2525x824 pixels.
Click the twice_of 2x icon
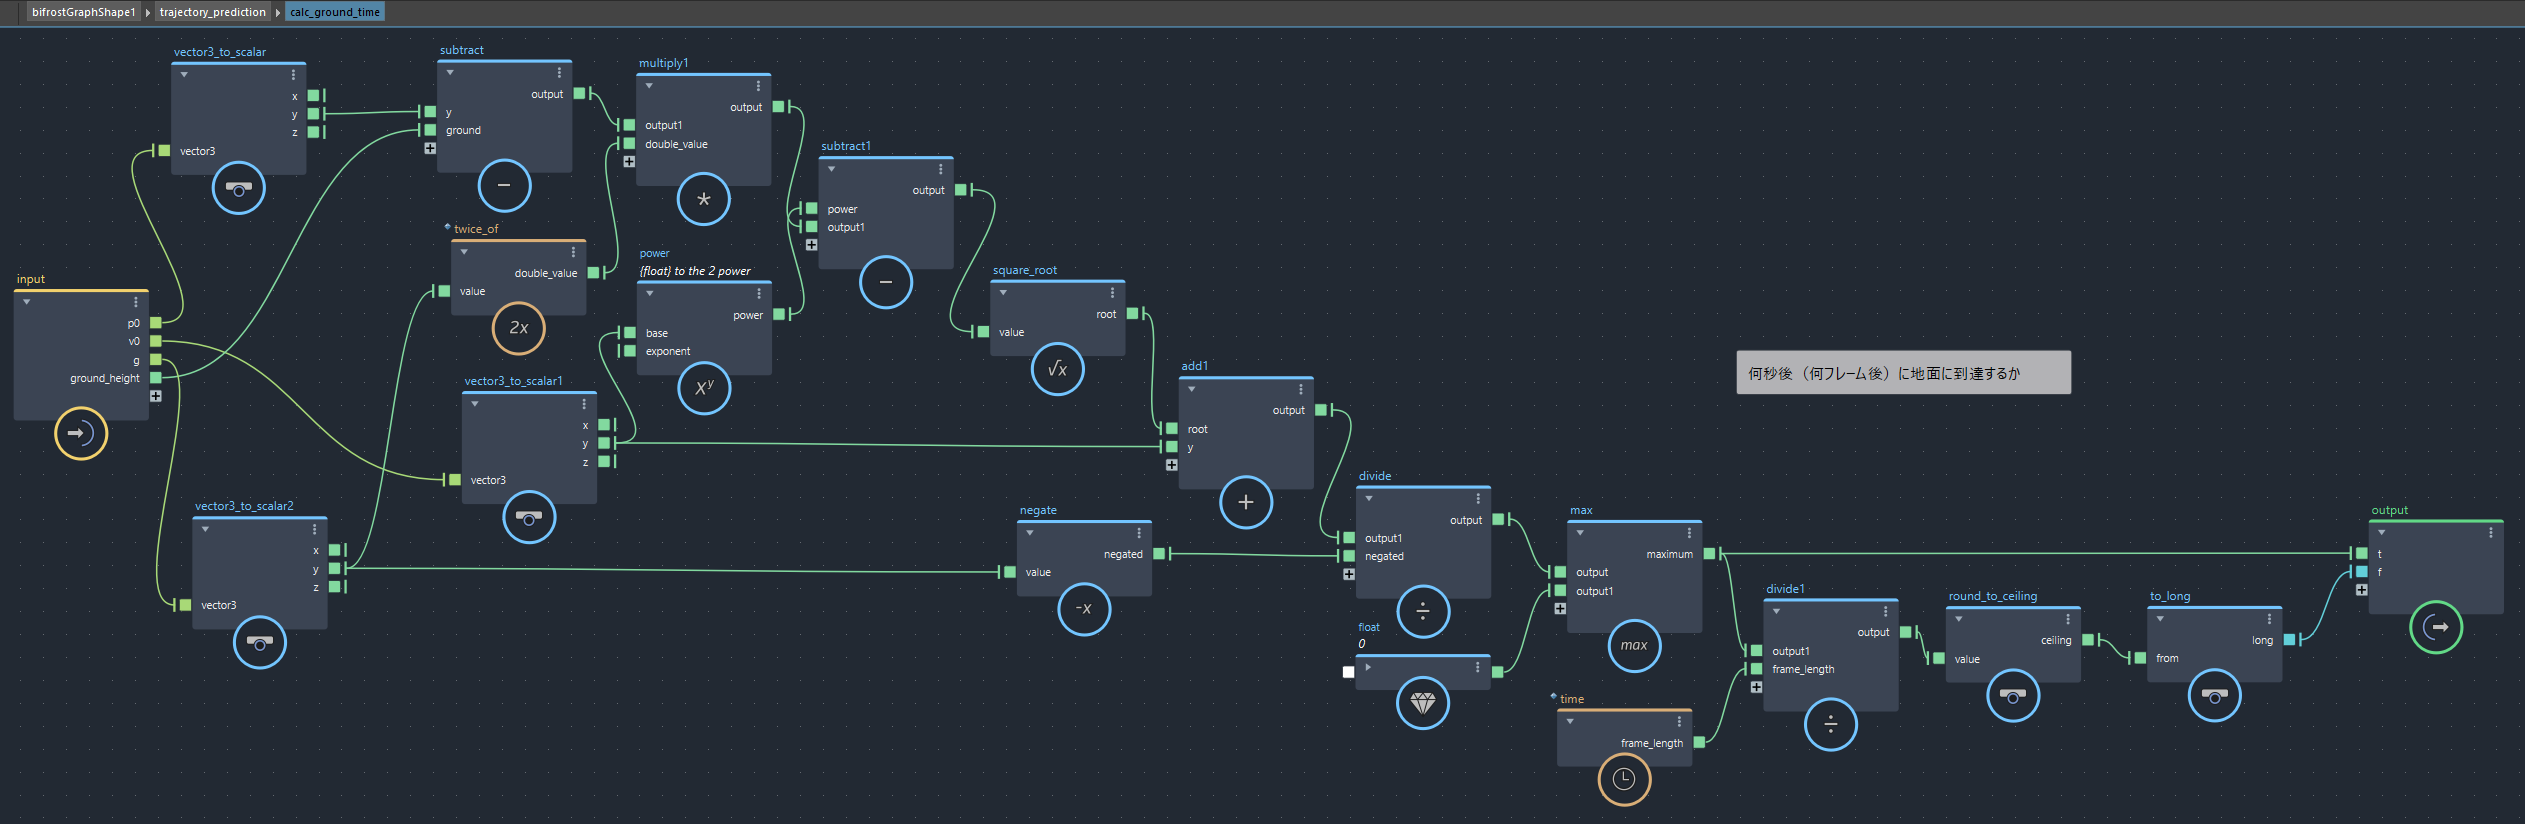click(x=518, y=328)
